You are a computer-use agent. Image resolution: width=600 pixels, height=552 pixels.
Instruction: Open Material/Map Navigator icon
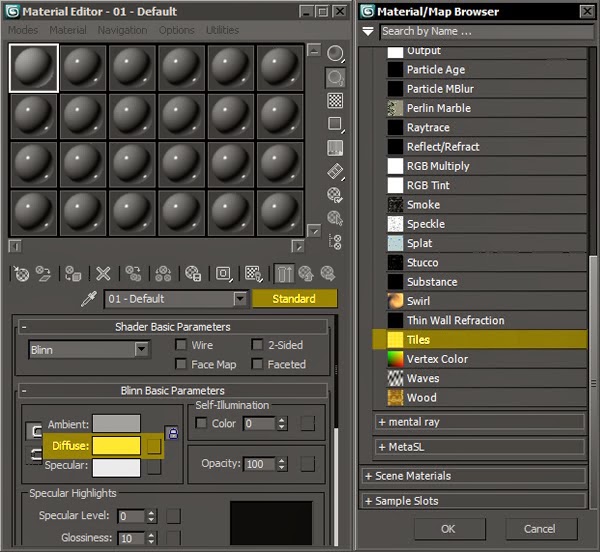[x=335, y=242]
